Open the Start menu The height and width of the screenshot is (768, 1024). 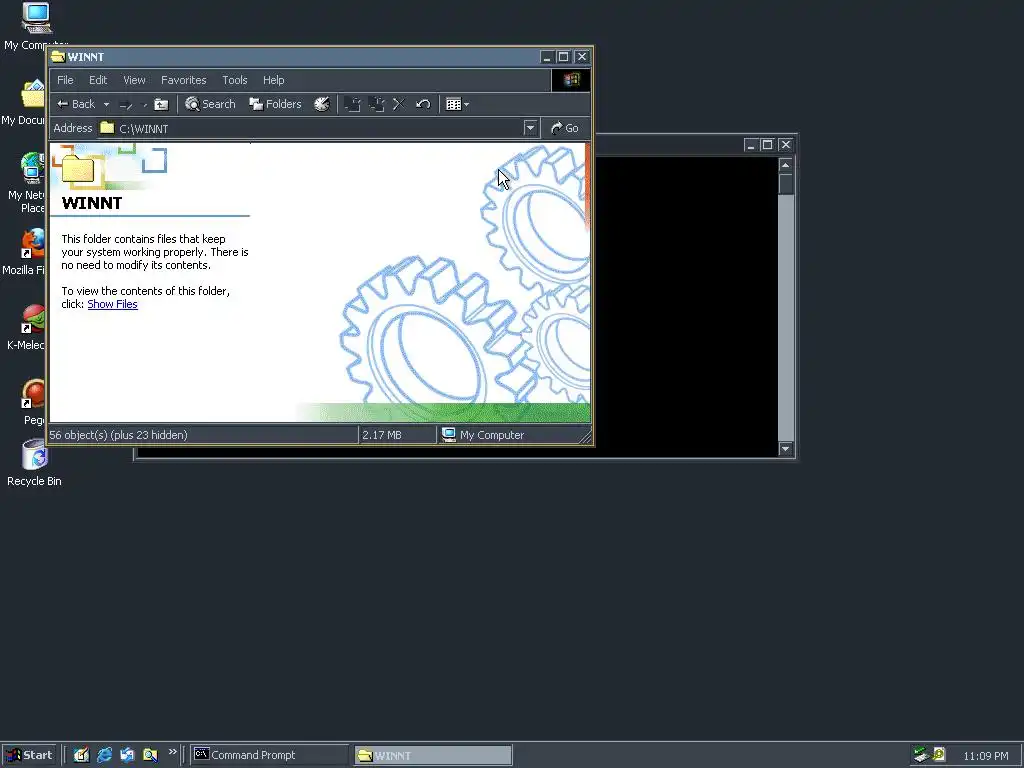[x=29, y=755]
